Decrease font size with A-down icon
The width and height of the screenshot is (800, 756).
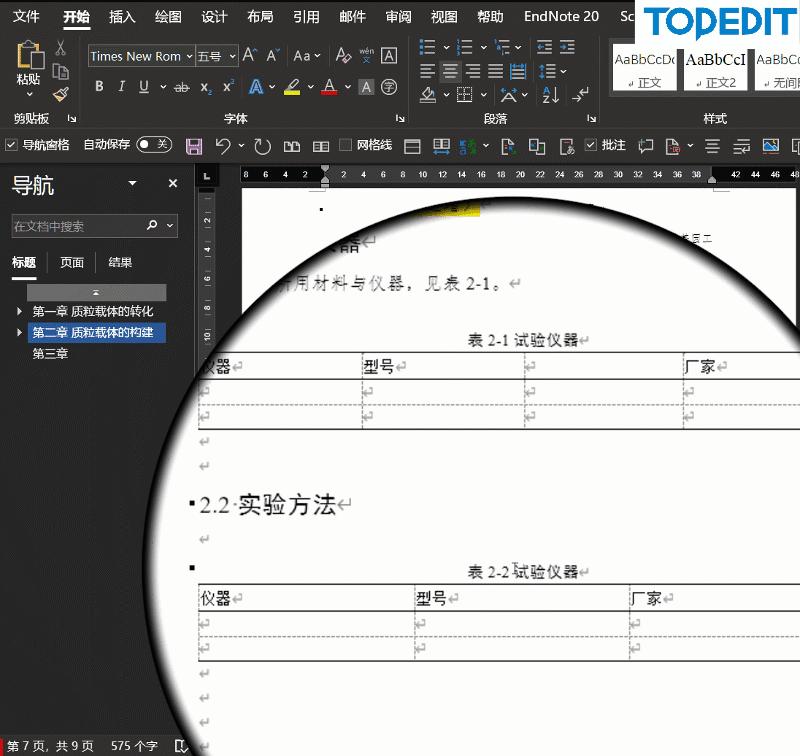pyautogui.click(x=272, y=55)
